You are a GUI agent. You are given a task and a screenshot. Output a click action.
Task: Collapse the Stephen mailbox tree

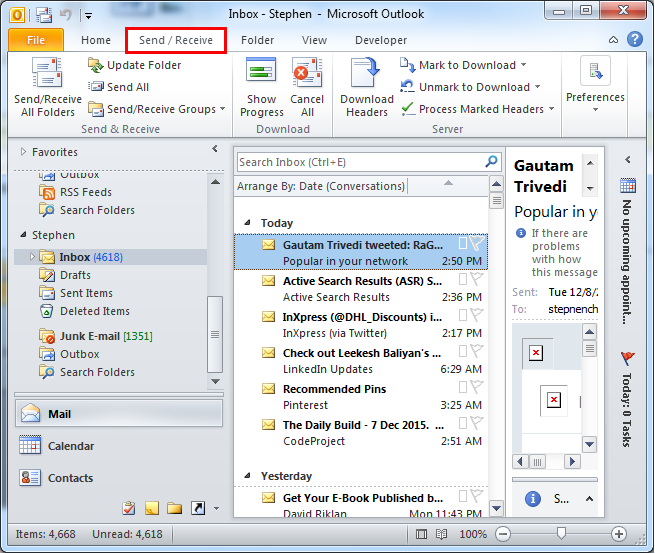(x=23, y=235)
